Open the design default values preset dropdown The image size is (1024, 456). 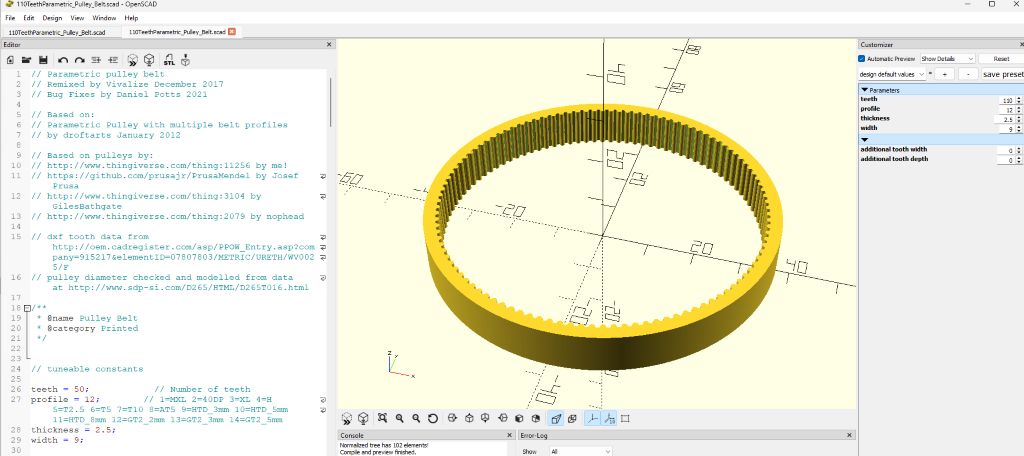pos(892,74)
